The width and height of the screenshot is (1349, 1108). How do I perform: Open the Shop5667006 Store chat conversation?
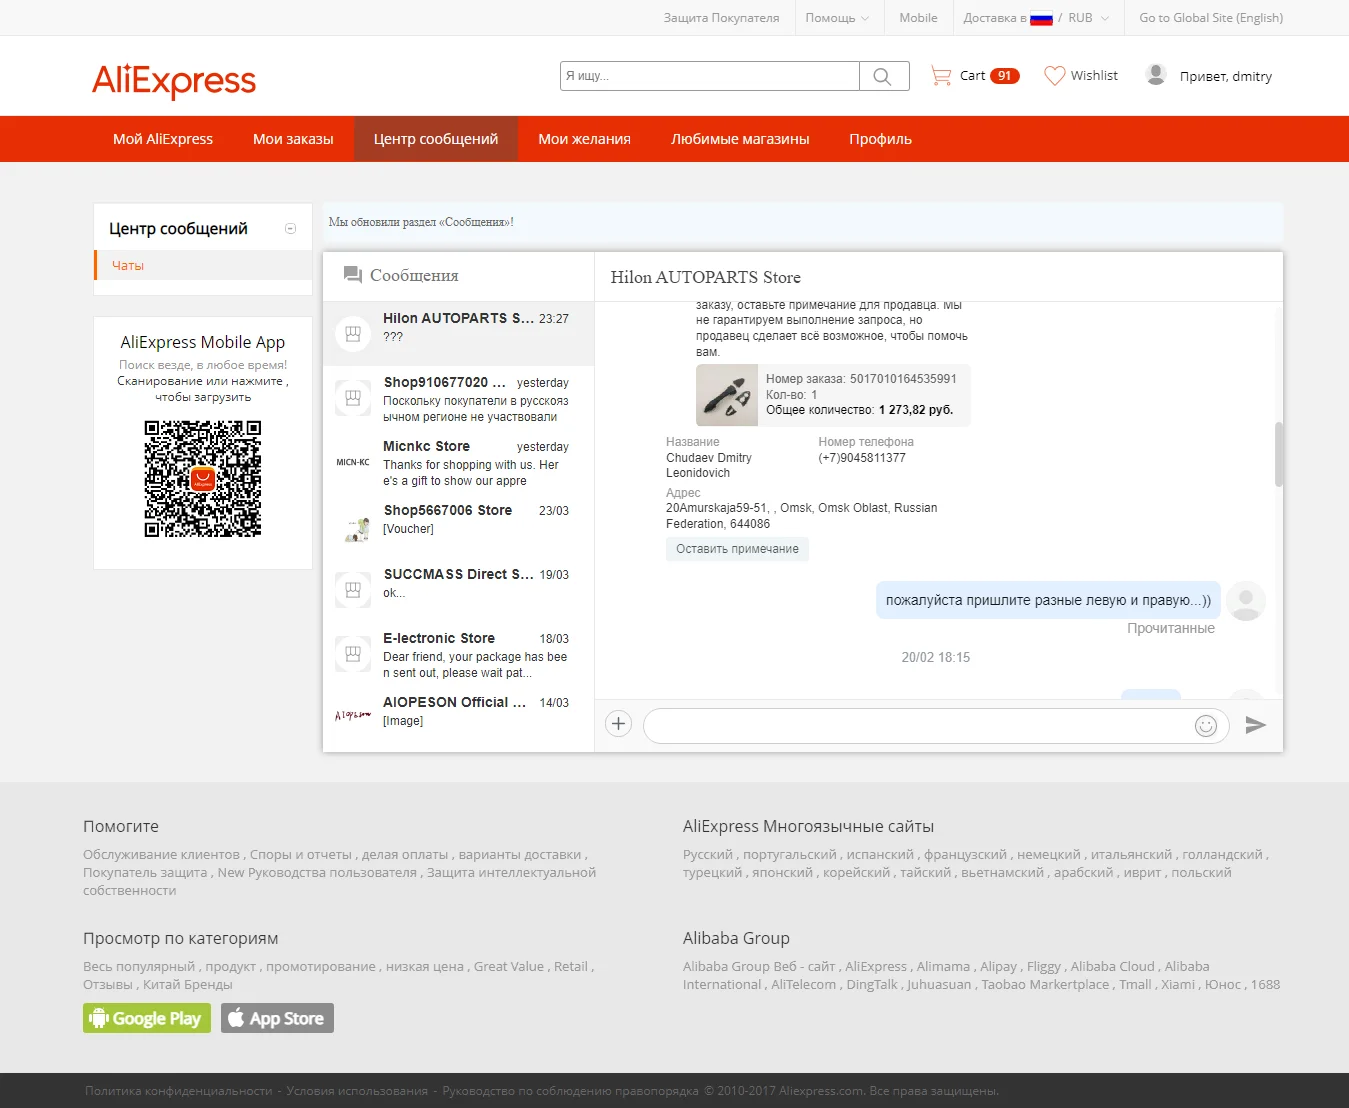click(459, 526)
